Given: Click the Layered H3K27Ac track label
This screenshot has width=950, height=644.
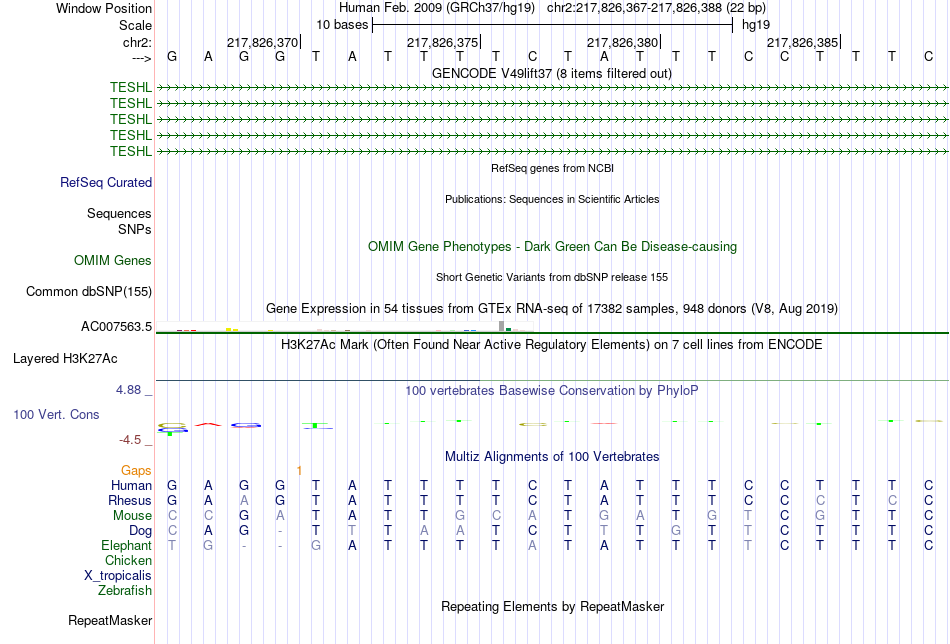Looking at the screenshot, I should [65, 359].
